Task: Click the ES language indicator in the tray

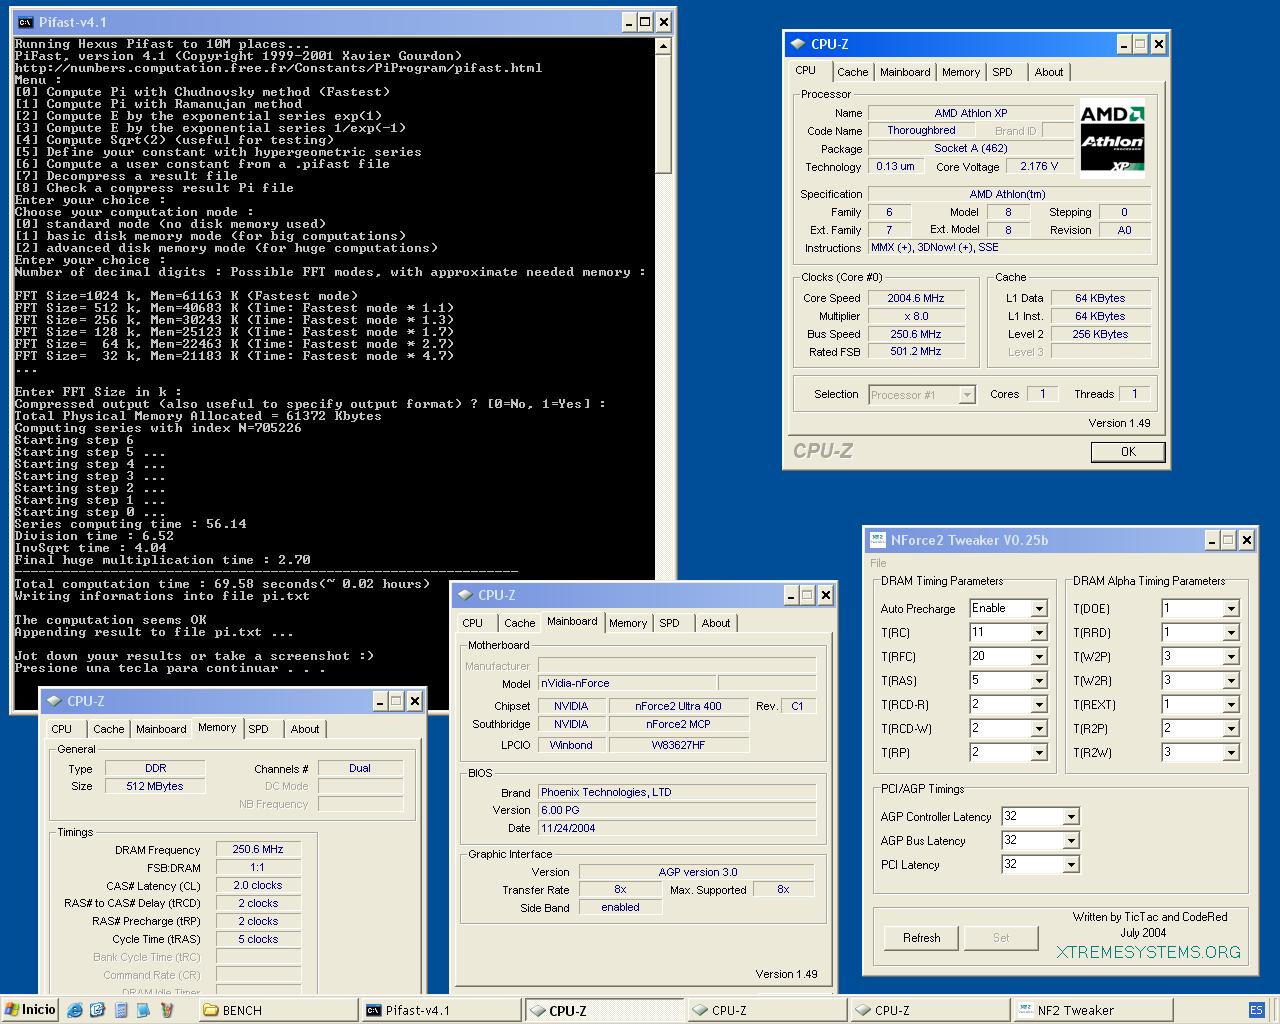Action: (x=1256, y=1010)
